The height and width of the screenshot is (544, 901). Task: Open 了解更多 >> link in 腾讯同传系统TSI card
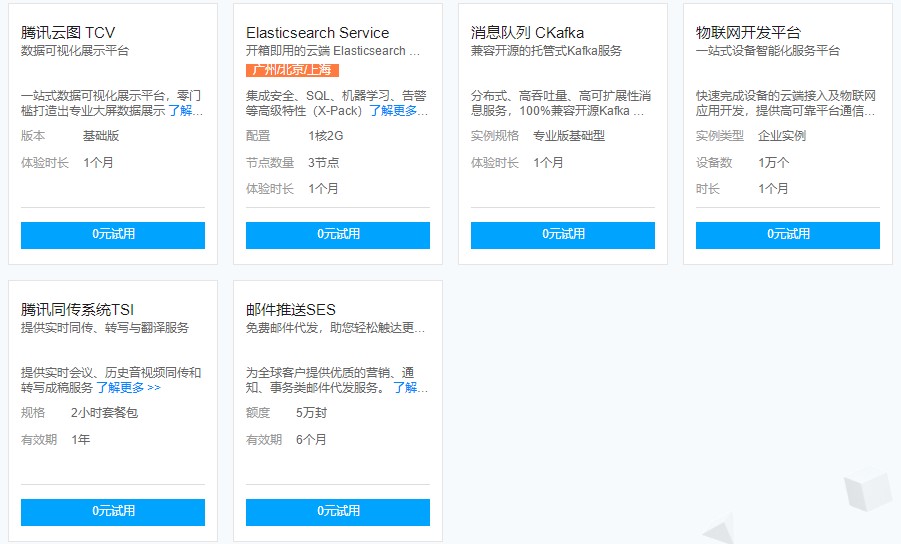point(128,387)
